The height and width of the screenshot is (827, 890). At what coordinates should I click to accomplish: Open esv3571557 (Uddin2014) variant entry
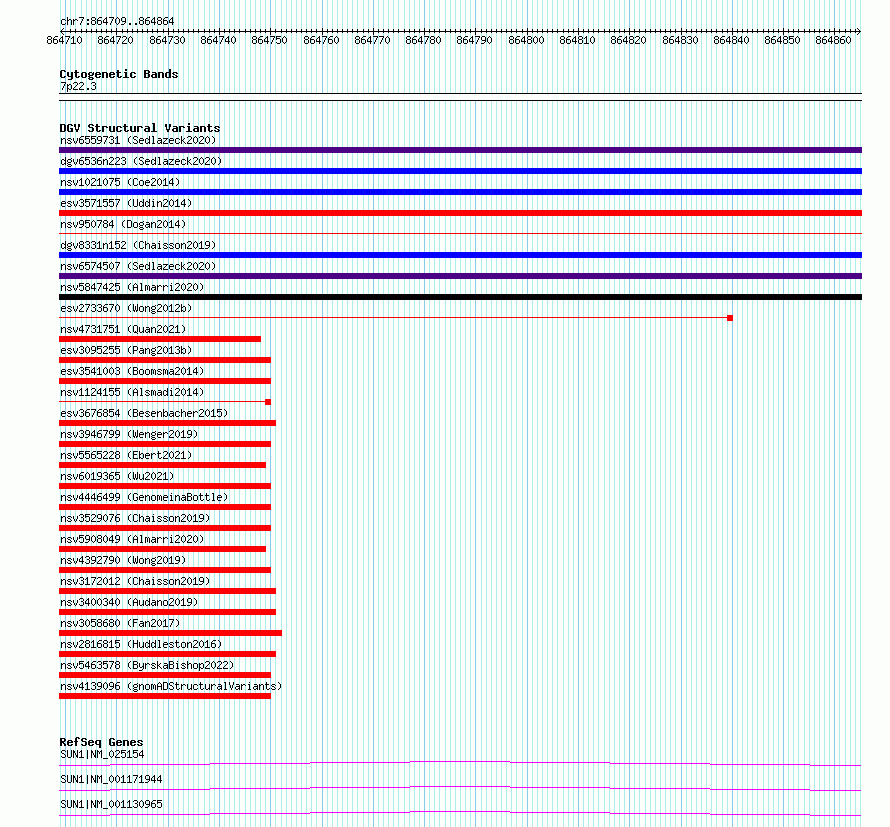tap(126, 203)
